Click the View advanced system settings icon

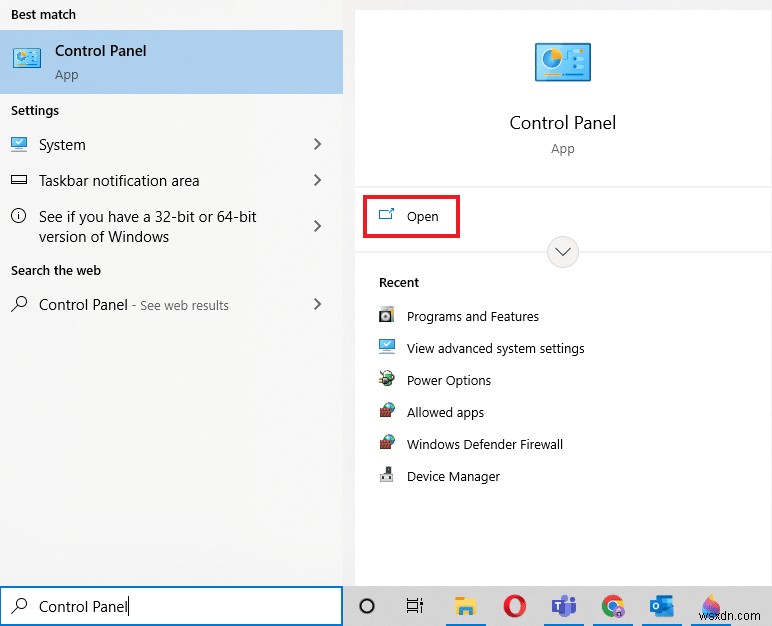pos(386,346)
